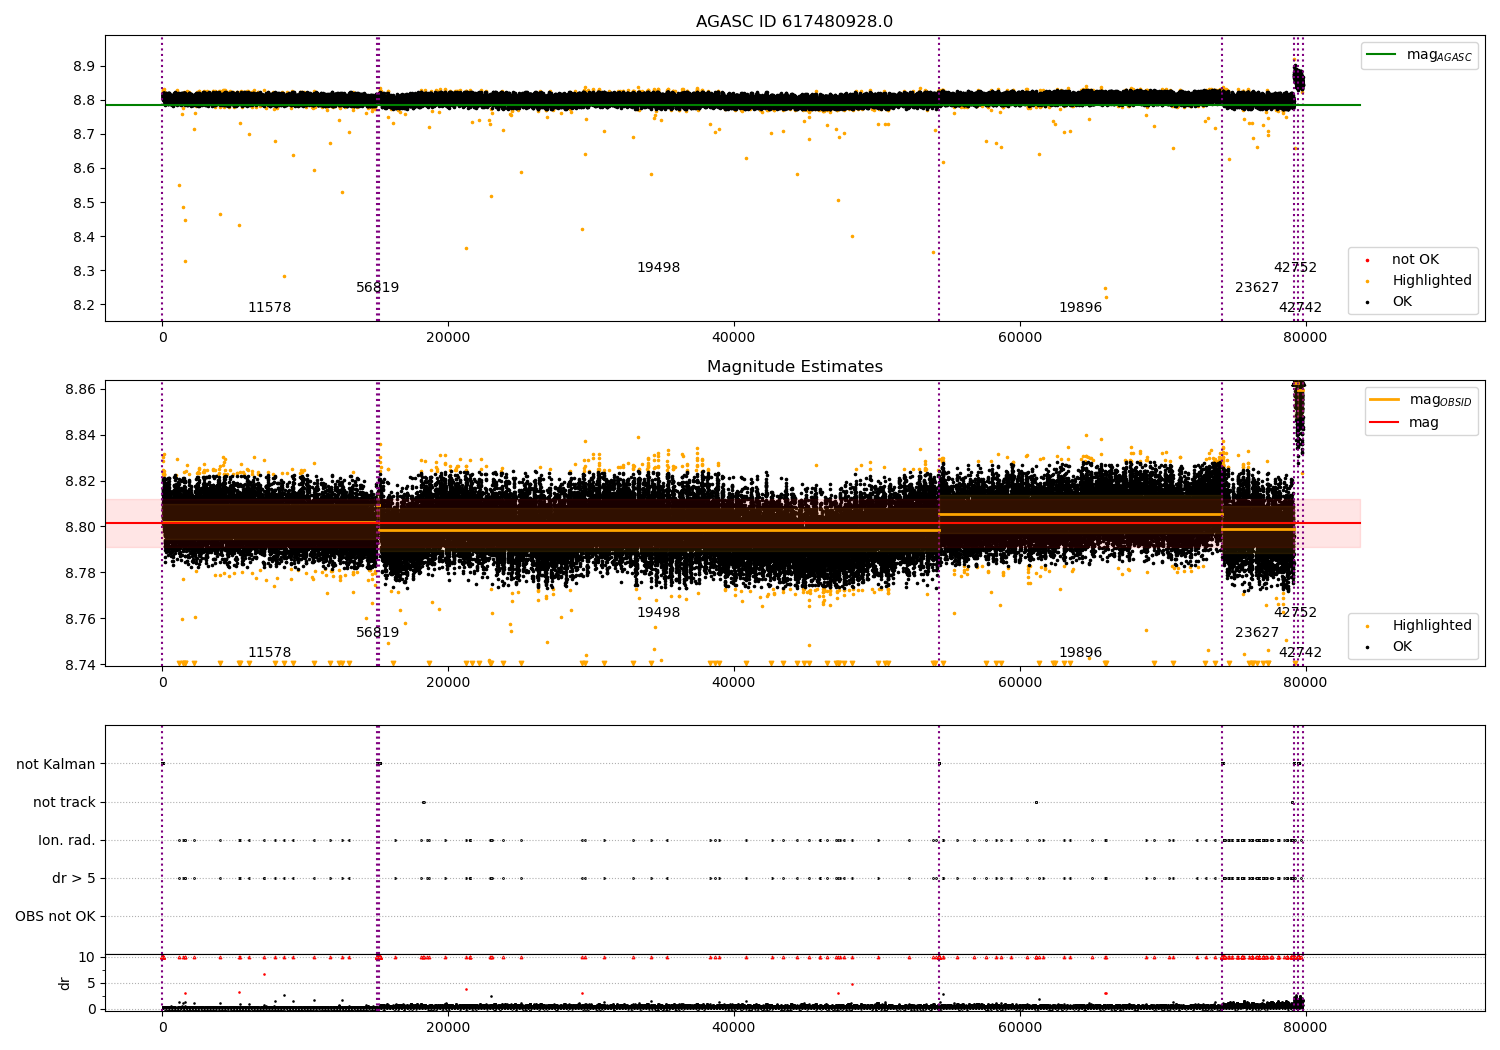Click the 'Ion. rad.' axis label
1500x1050 pixels.
coord(67,840)
